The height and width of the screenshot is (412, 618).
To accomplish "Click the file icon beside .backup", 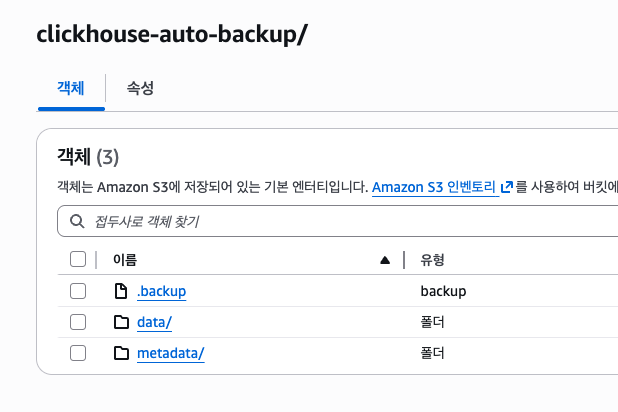I will coord(121,291).
